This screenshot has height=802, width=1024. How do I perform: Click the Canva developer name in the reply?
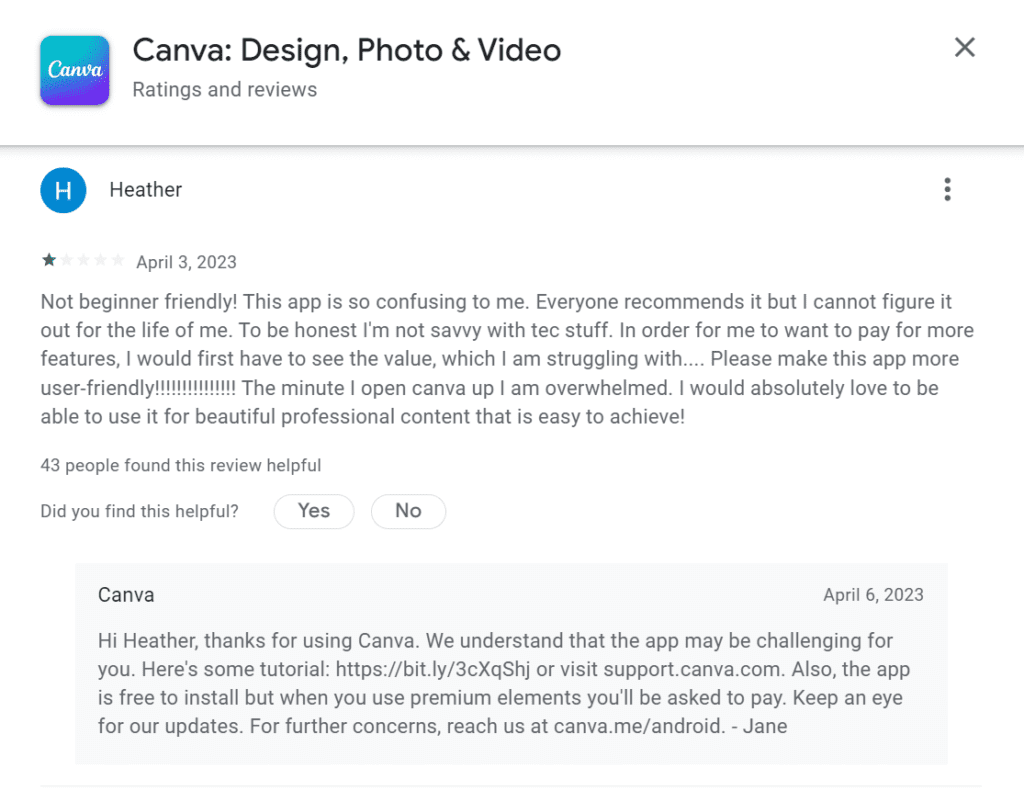126,595
